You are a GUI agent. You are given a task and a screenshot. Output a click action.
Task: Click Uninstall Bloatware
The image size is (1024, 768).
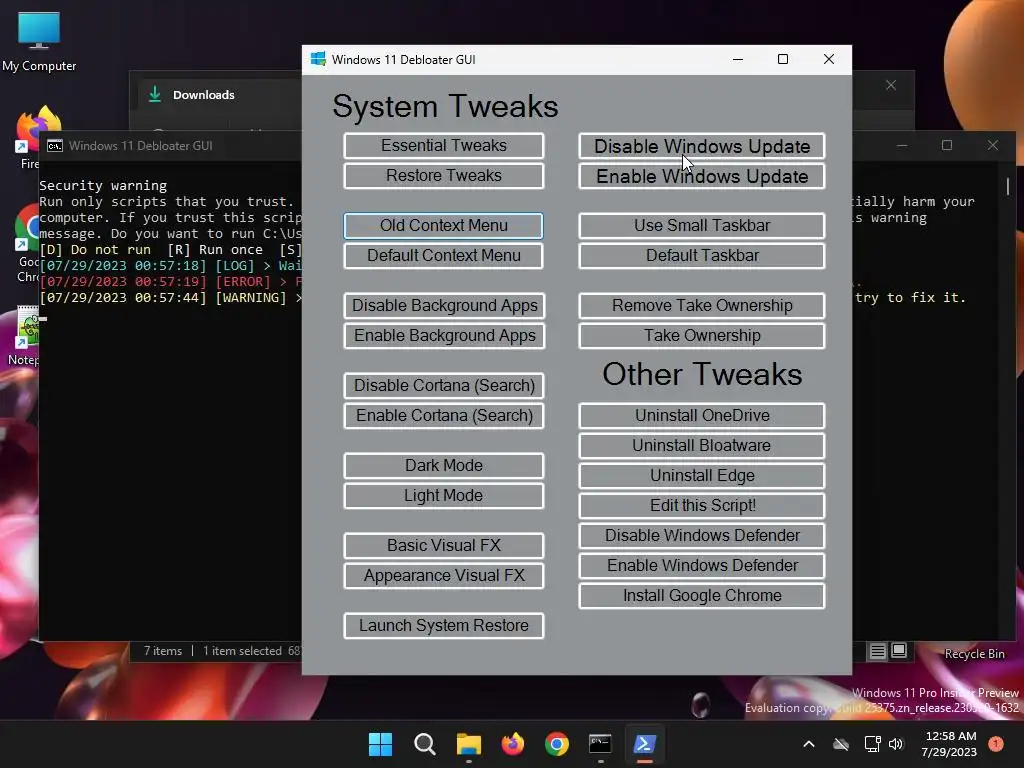702,445
